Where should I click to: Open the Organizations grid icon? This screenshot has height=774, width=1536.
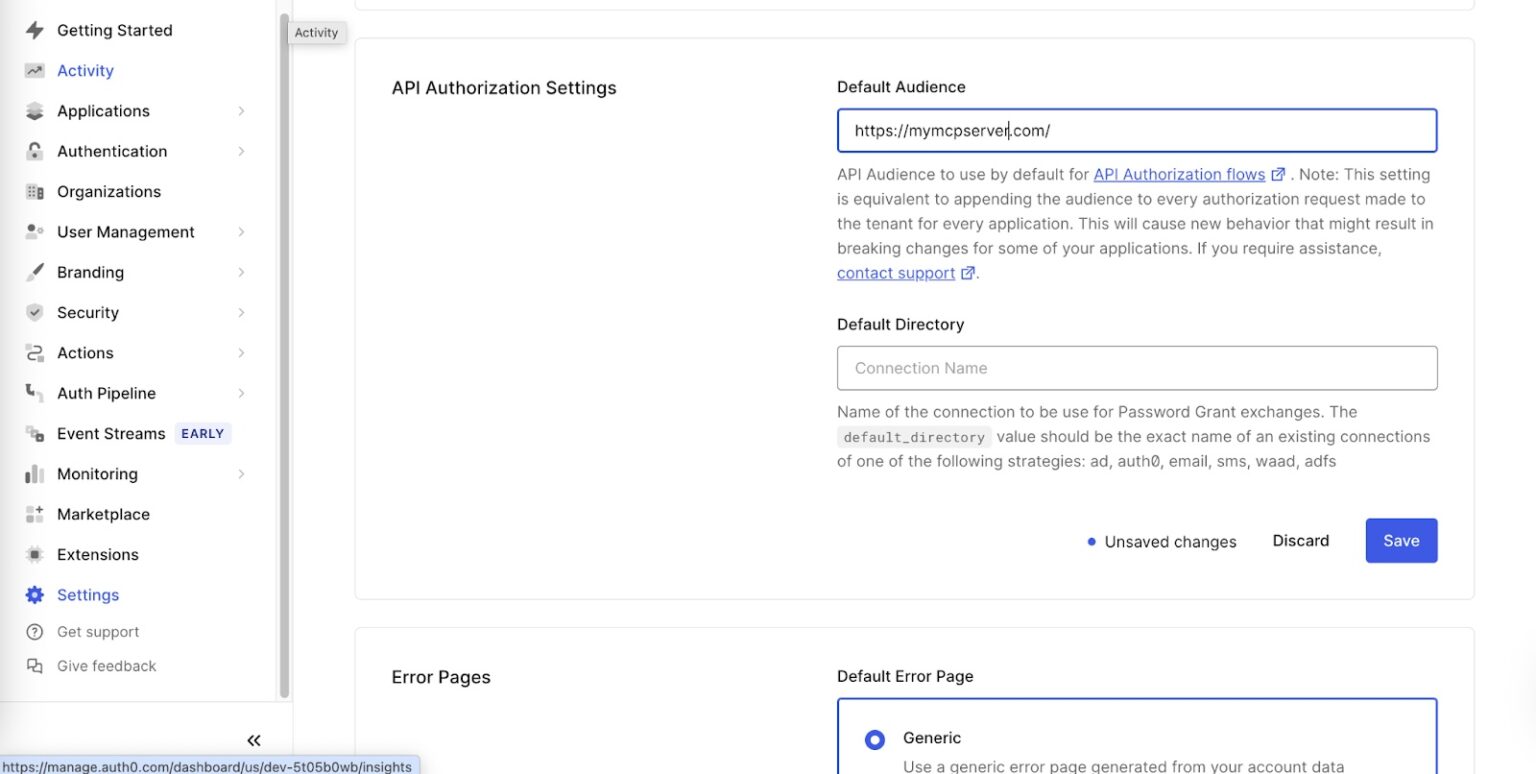[x=33, y=191]
